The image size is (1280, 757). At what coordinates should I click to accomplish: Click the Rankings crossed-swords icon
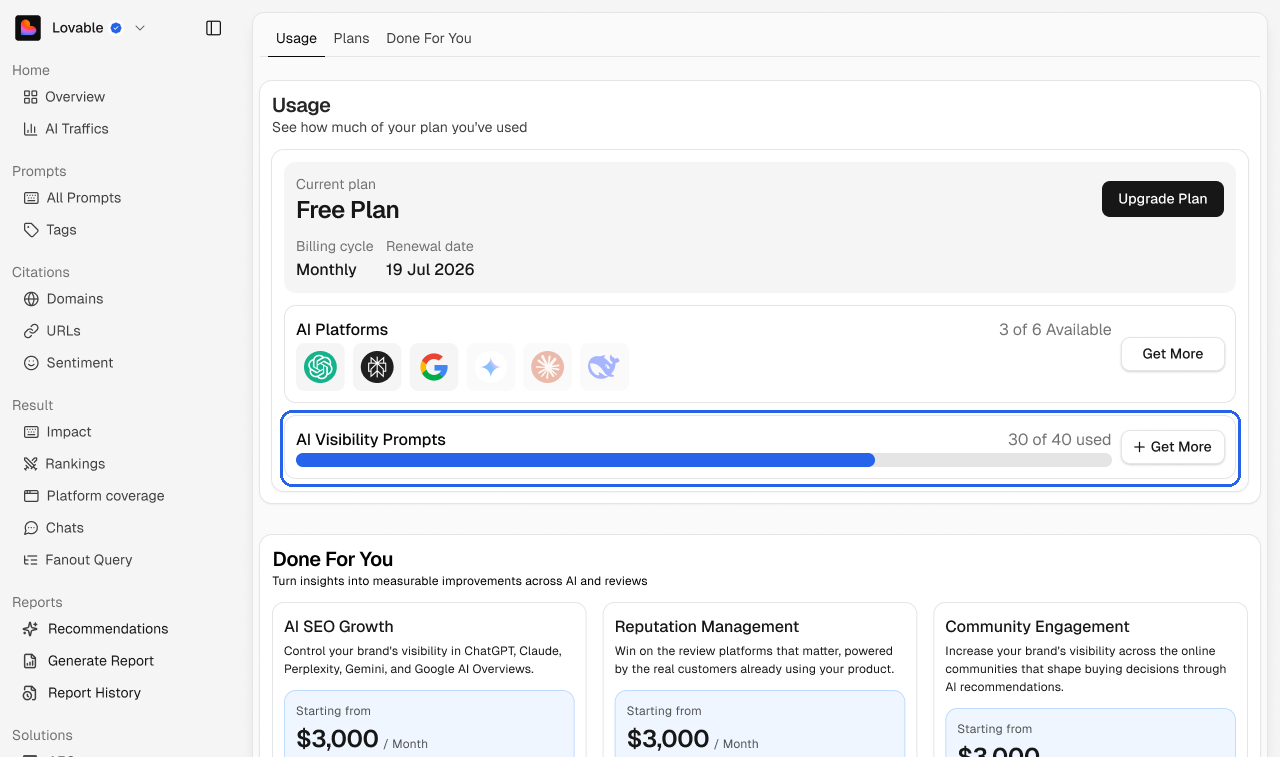click(x=31, y=464)
